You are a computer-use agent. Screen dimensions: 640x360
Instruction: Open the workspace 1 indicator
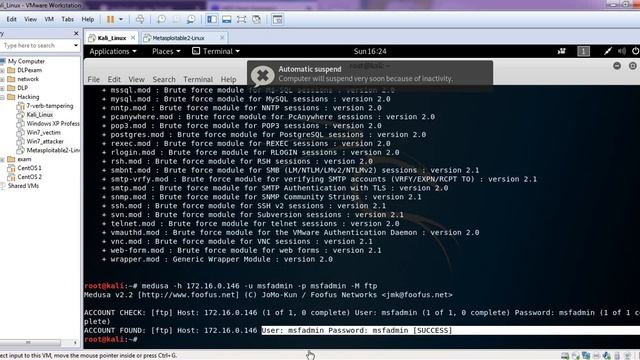583,51
